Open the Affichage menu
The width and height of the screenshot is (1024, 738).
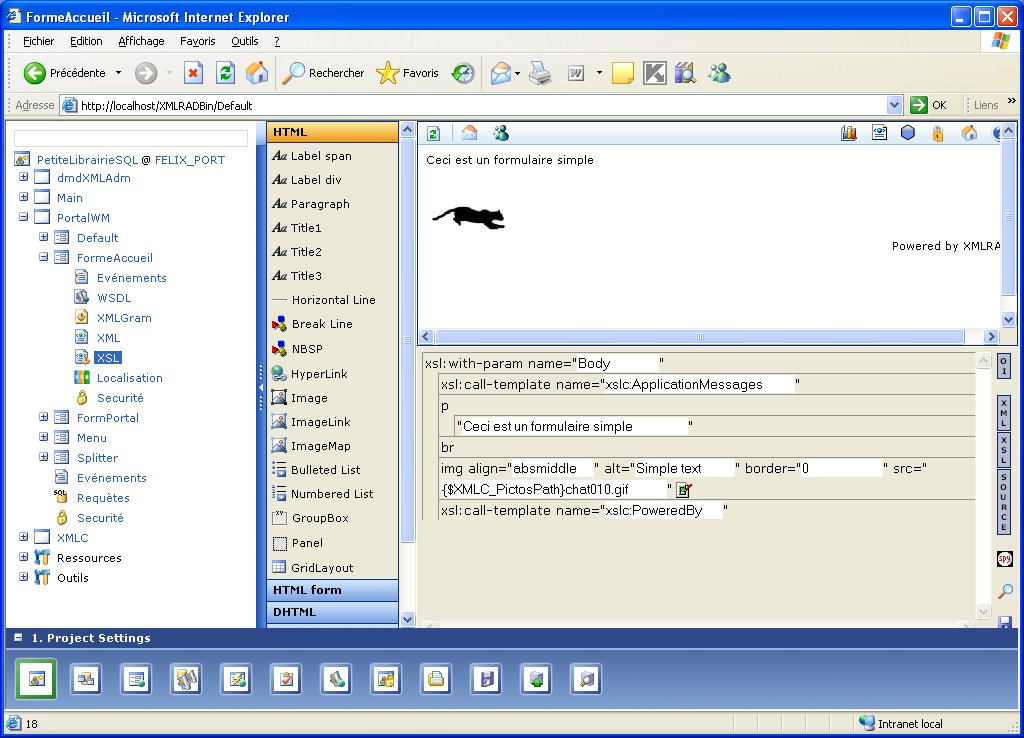[x=141, y=41]
